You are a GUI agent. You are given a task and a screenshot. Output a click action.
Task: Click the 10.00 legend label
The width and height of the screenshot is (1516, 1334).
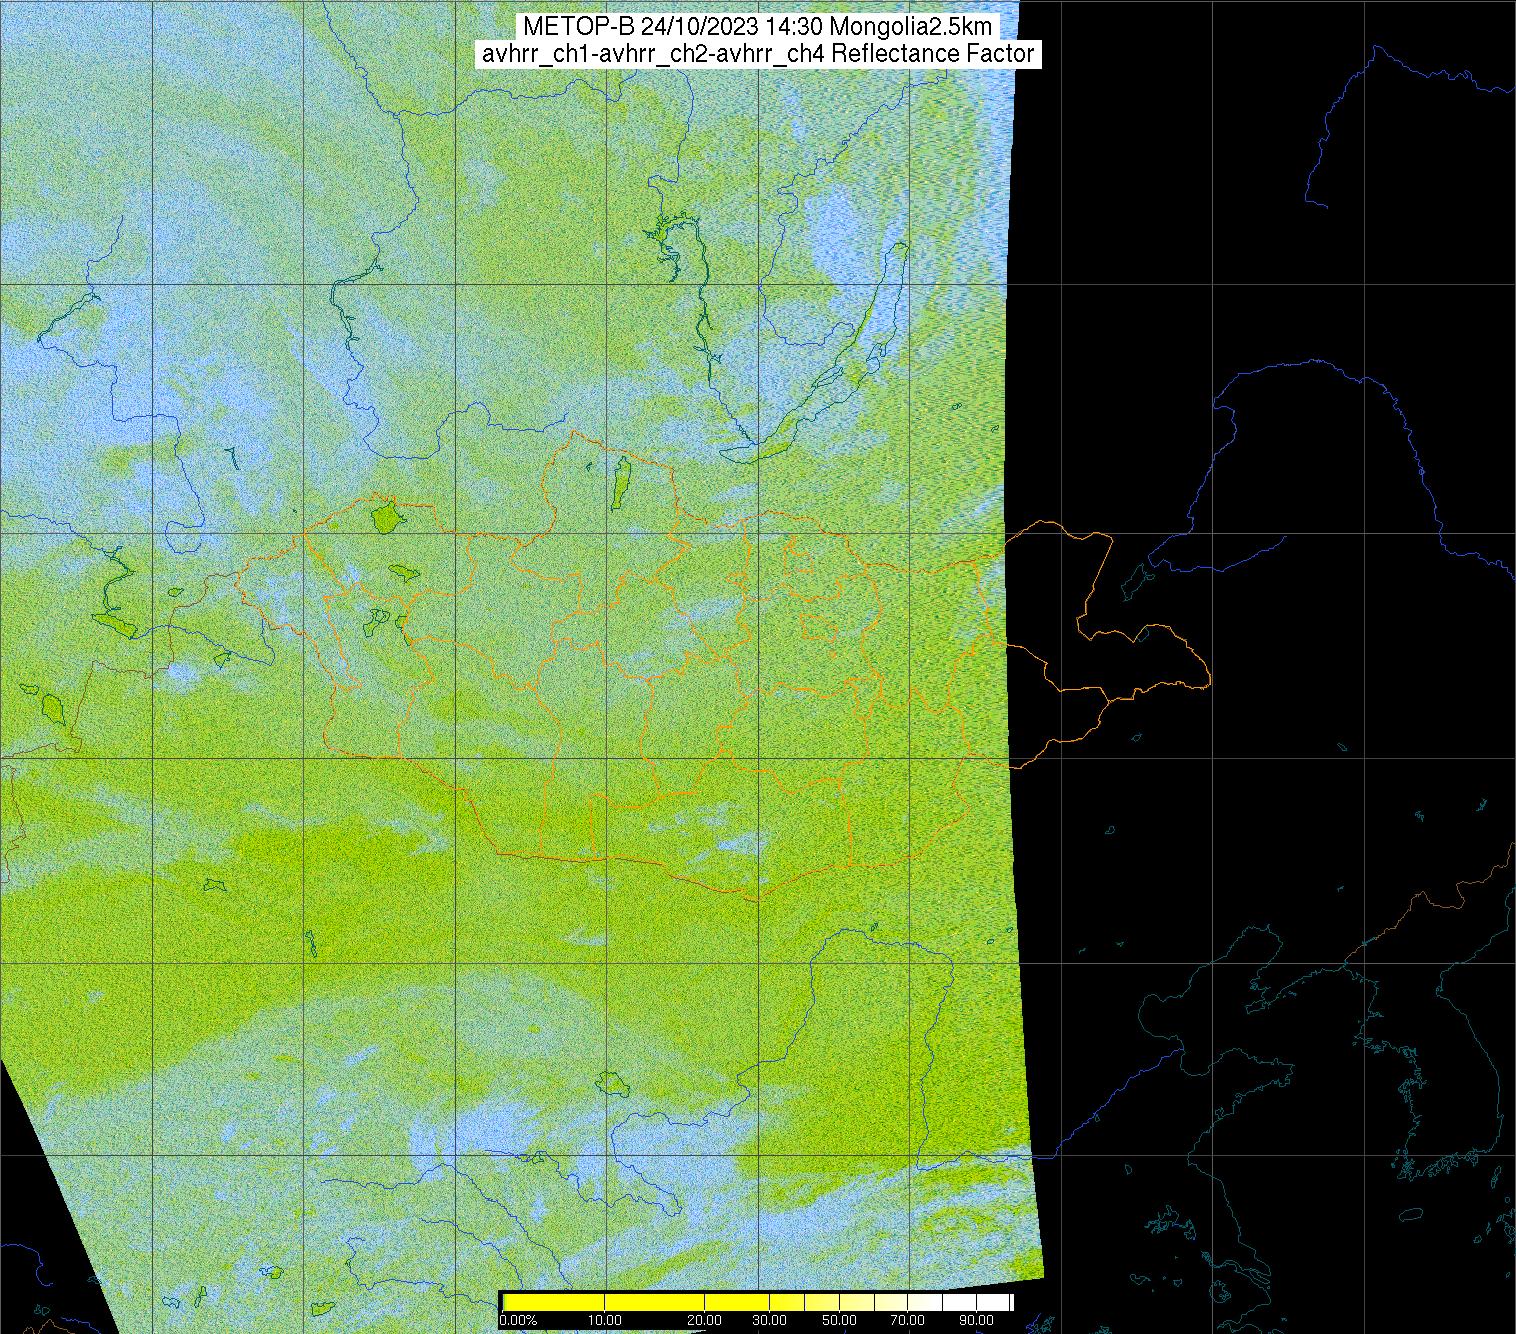tap(605, 1321)
